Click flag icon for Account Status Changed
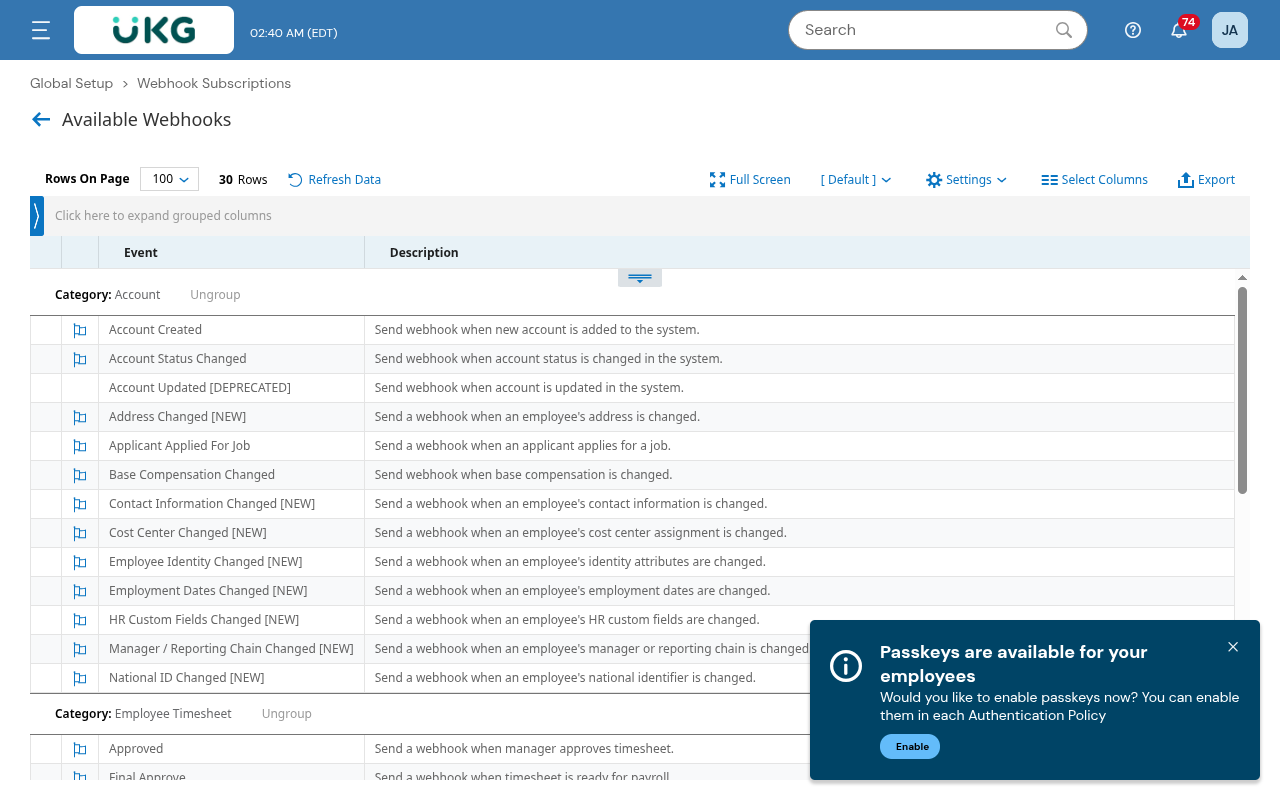The width and height of the screenshot is (1280, 800). (x=80, y=359)
